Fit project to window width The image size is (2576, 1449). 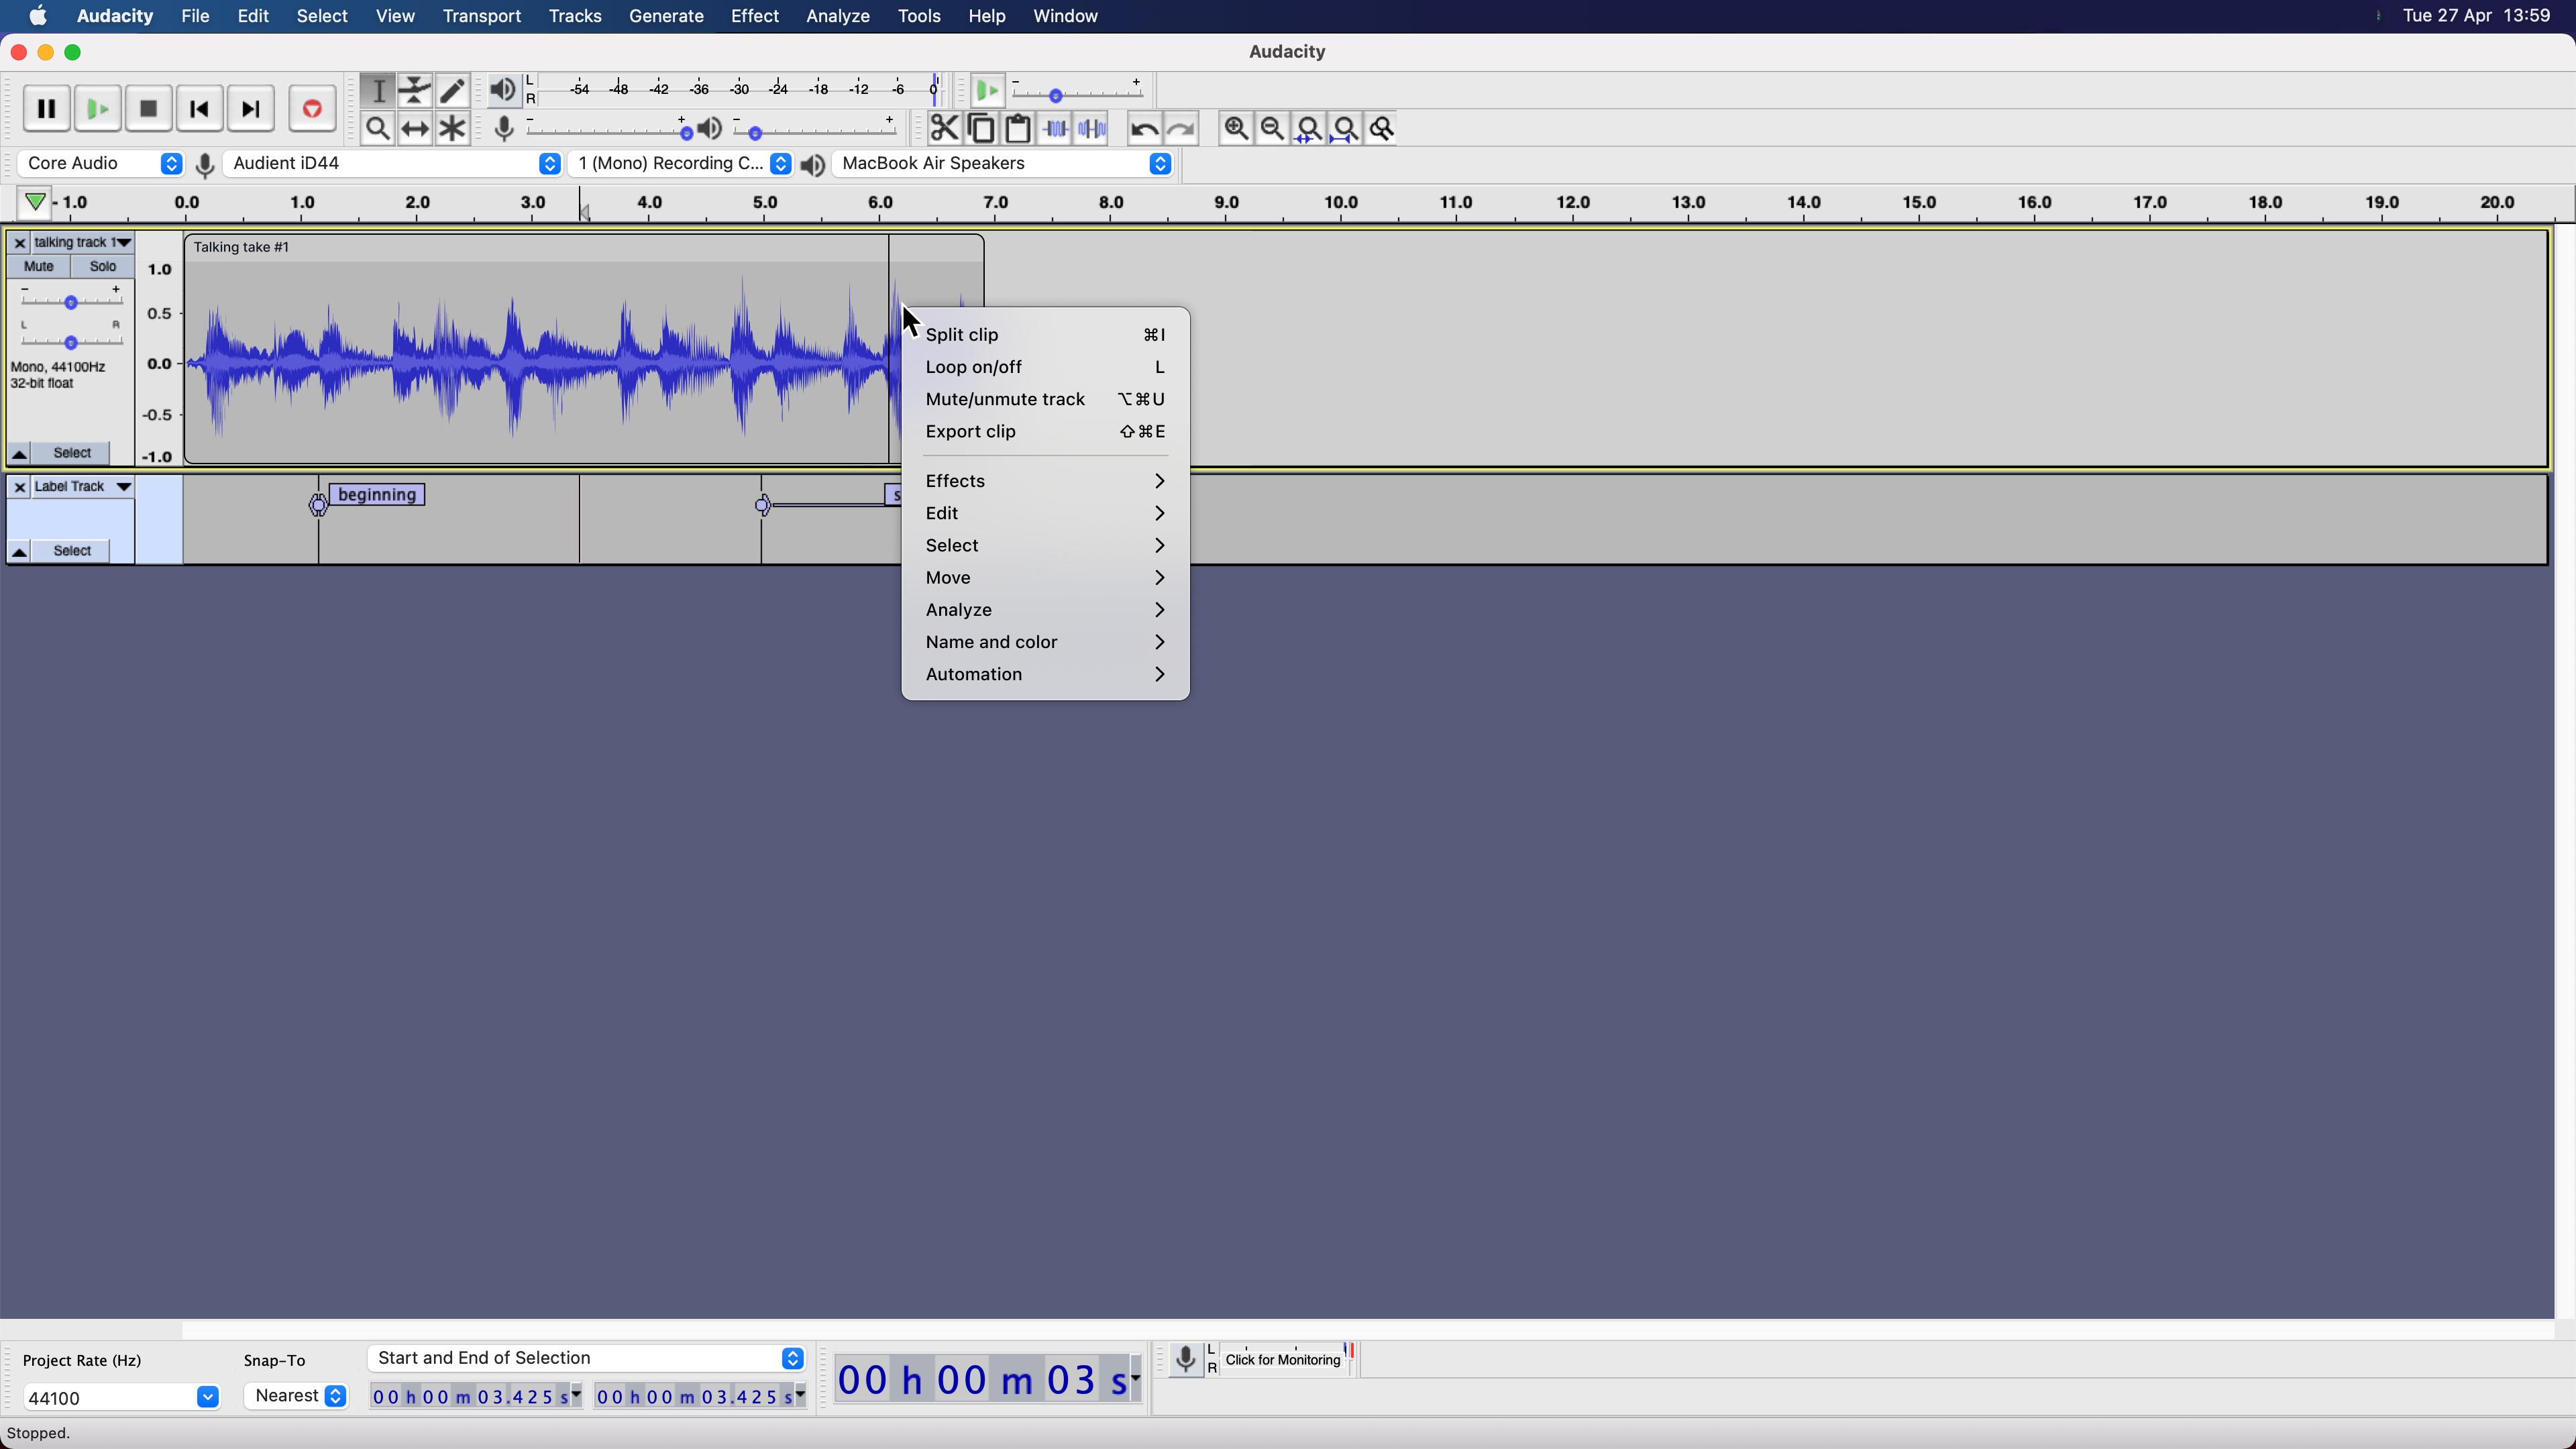click(1345, 128)
